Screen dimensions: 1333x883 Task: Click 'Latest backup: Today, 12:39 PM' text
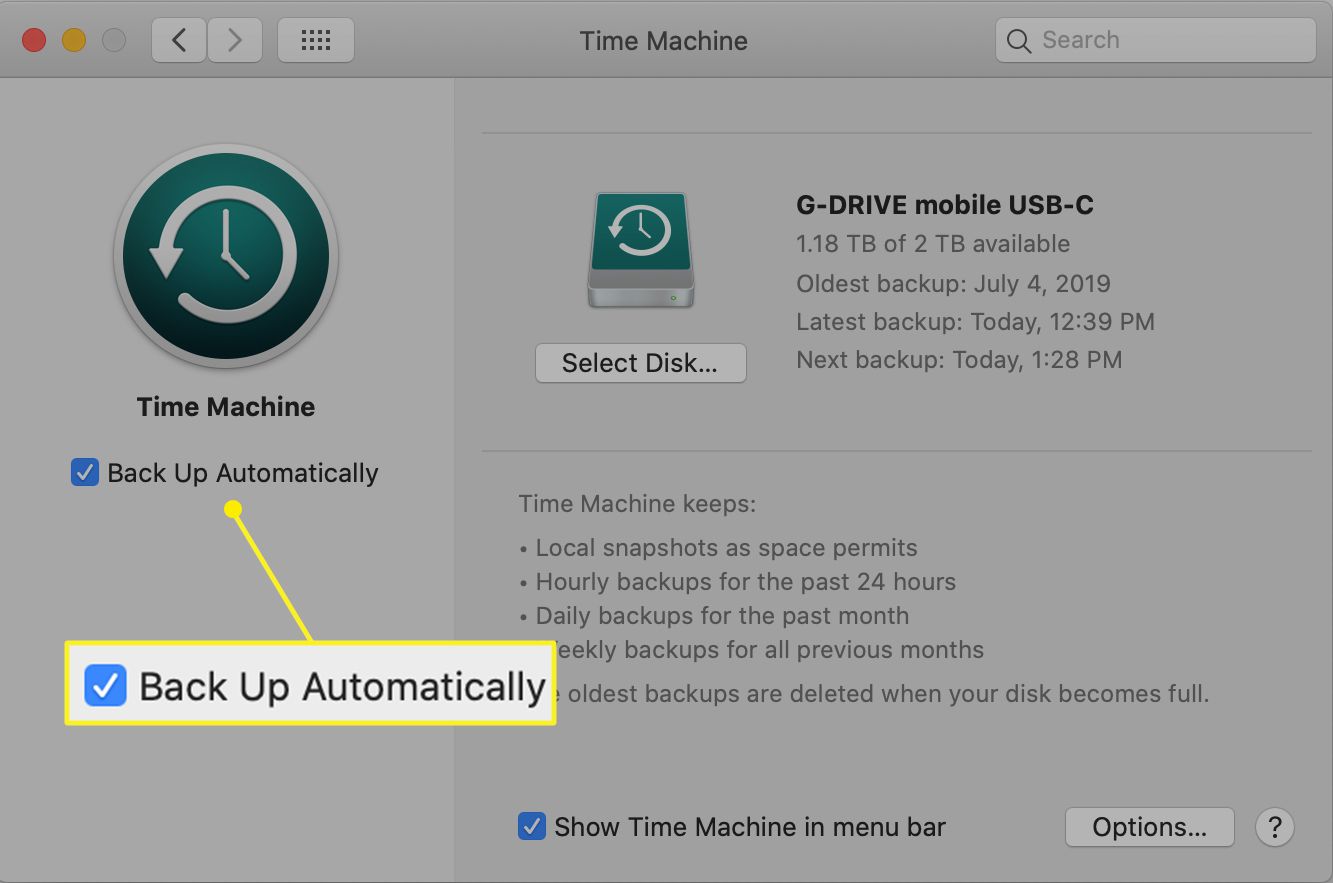coord(975,322)
